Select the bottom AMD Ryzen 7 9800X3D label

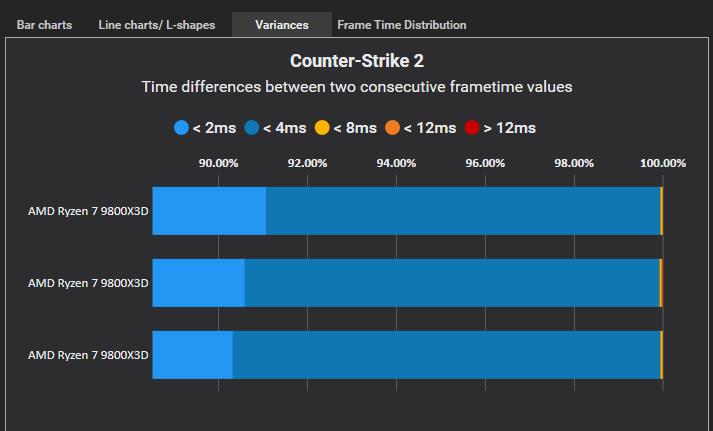pos(88,355)
